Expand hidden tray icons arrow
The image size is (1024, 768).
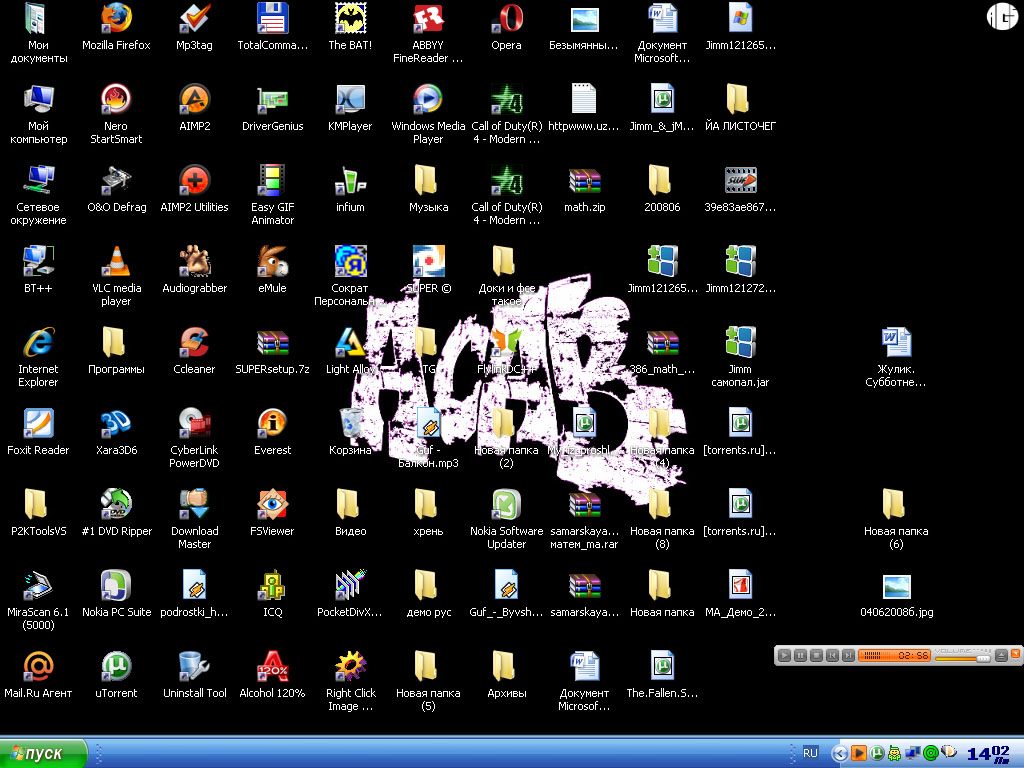[840, 754]
